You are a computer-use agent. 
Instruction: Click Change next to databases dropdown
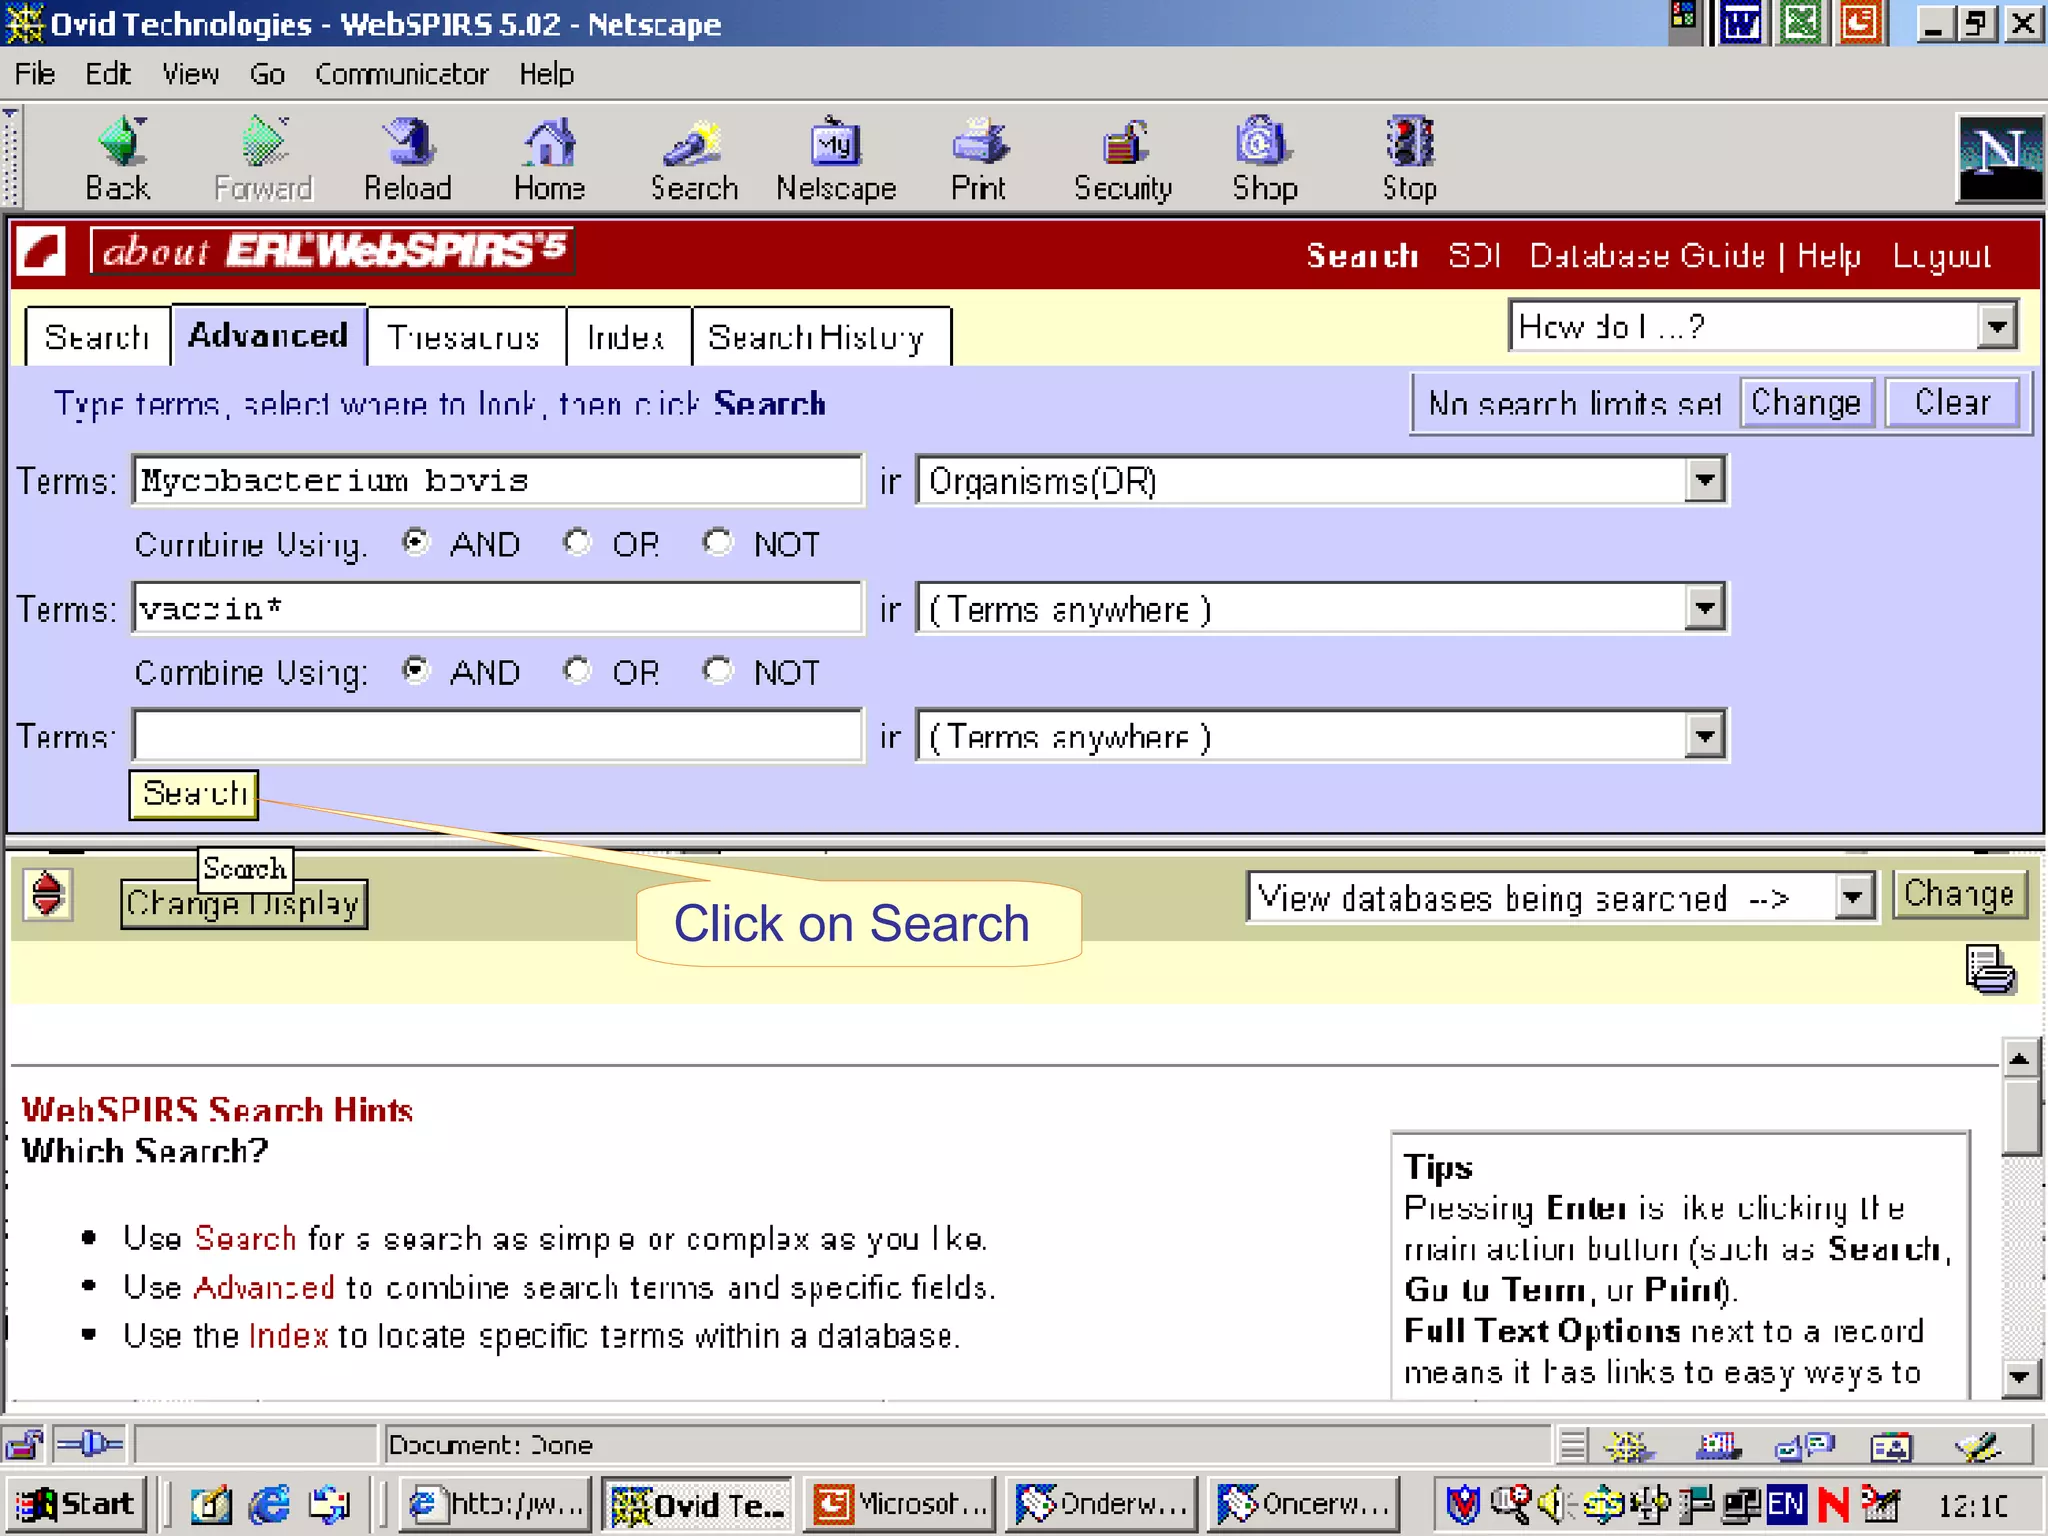coord(1959,894)
